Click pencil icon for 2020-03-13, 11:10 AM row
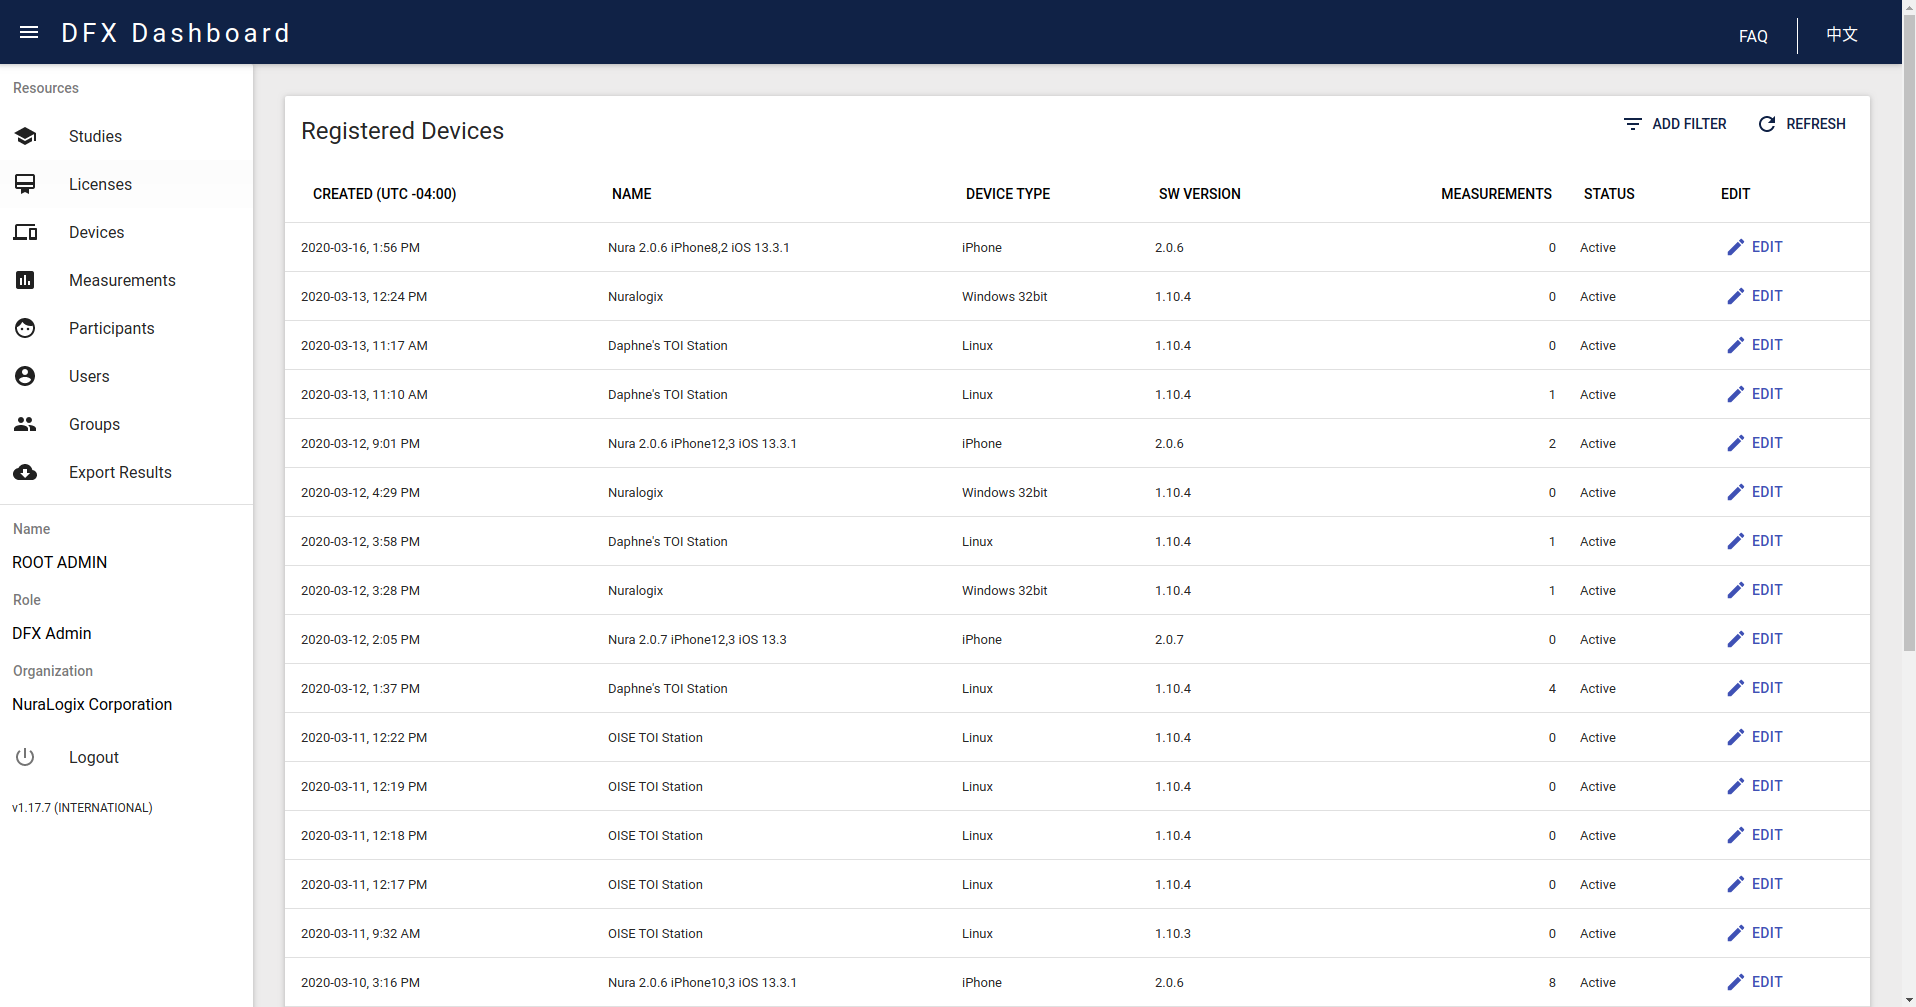Viewport: 1916px width, 1007px height. tap(1736, 394)
